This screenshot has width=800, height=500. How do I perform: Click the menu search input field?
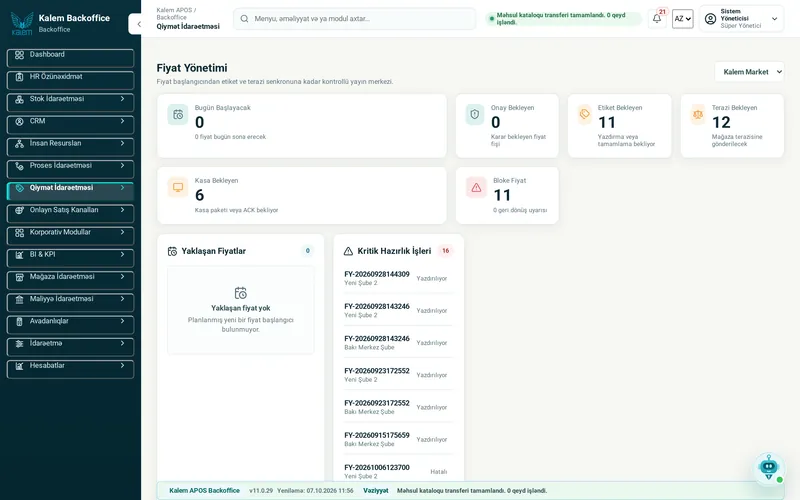[355, 19]
